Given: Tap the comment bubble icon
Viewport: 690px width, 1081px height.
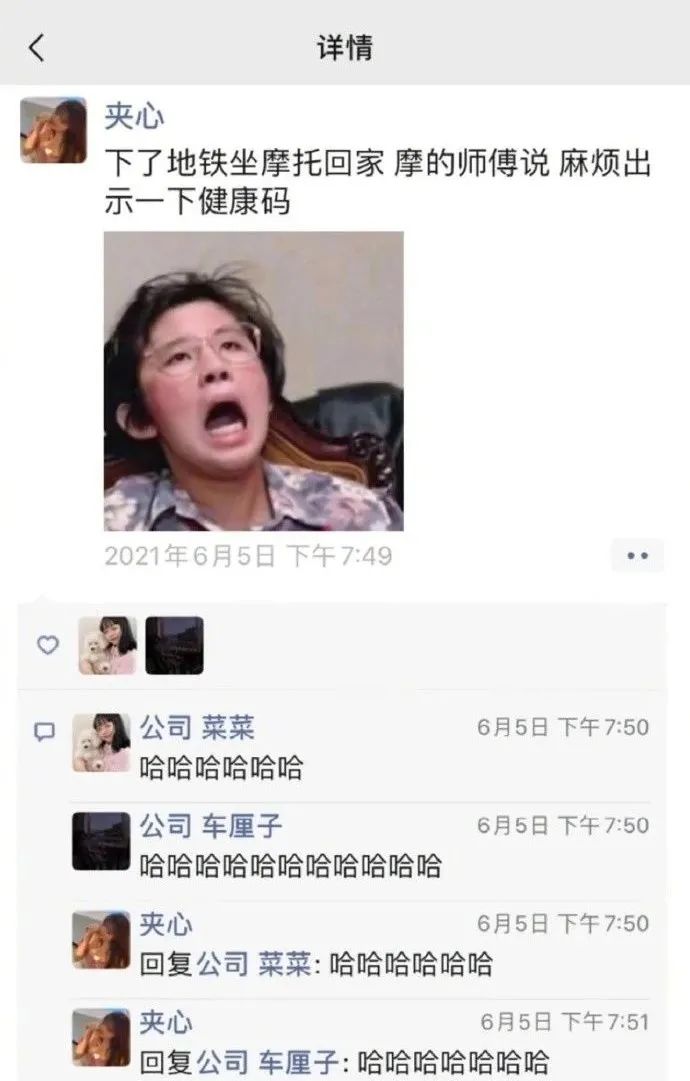Looking at the screenshot, I should 45,731.
